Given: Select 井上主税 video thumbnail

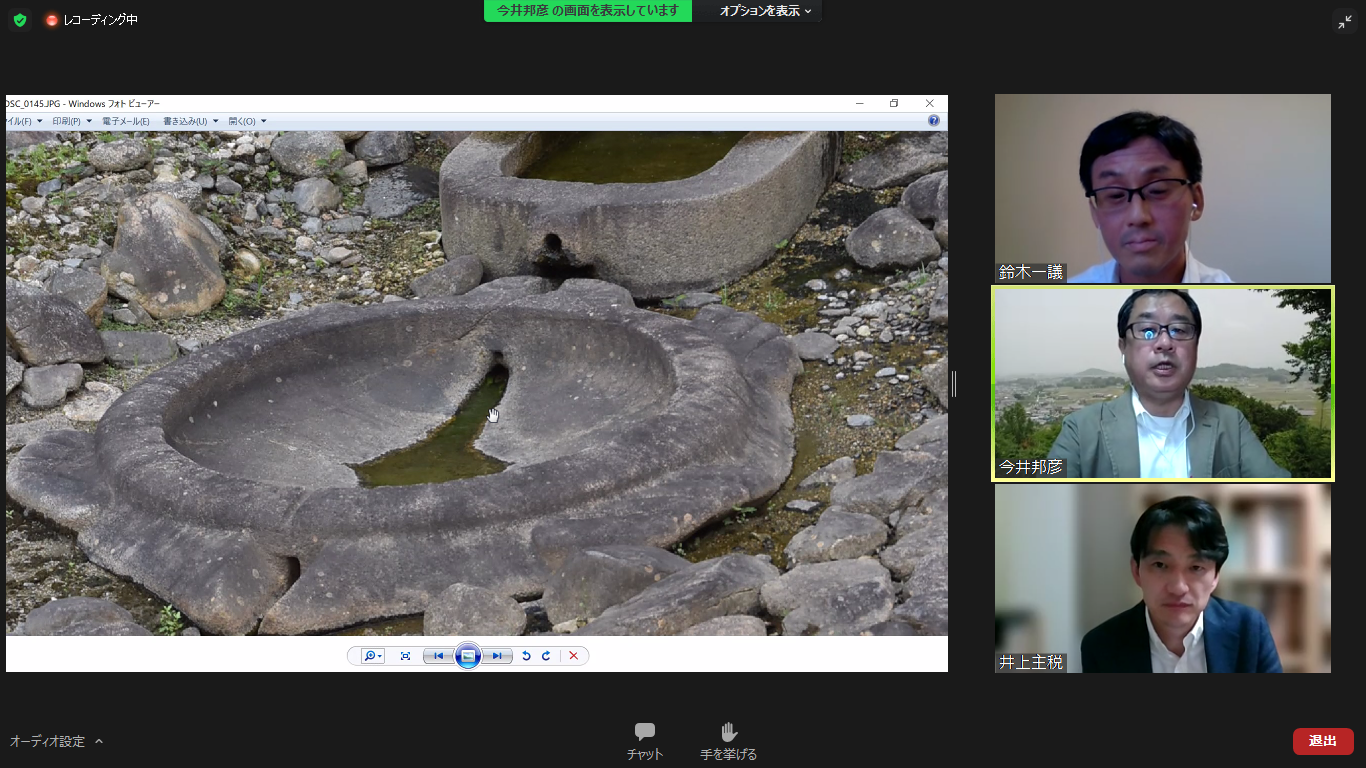Looking at the screenshot, I should pos(1163,578).
